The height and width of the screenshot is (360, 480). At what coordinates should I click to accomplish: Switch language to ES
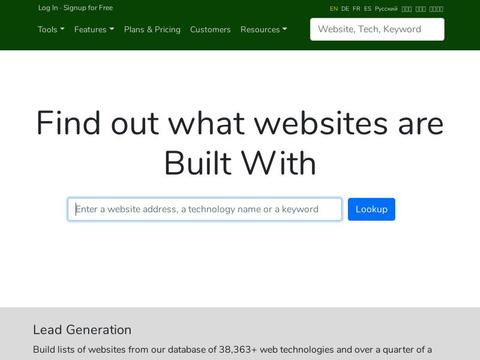tap(367, 9)
